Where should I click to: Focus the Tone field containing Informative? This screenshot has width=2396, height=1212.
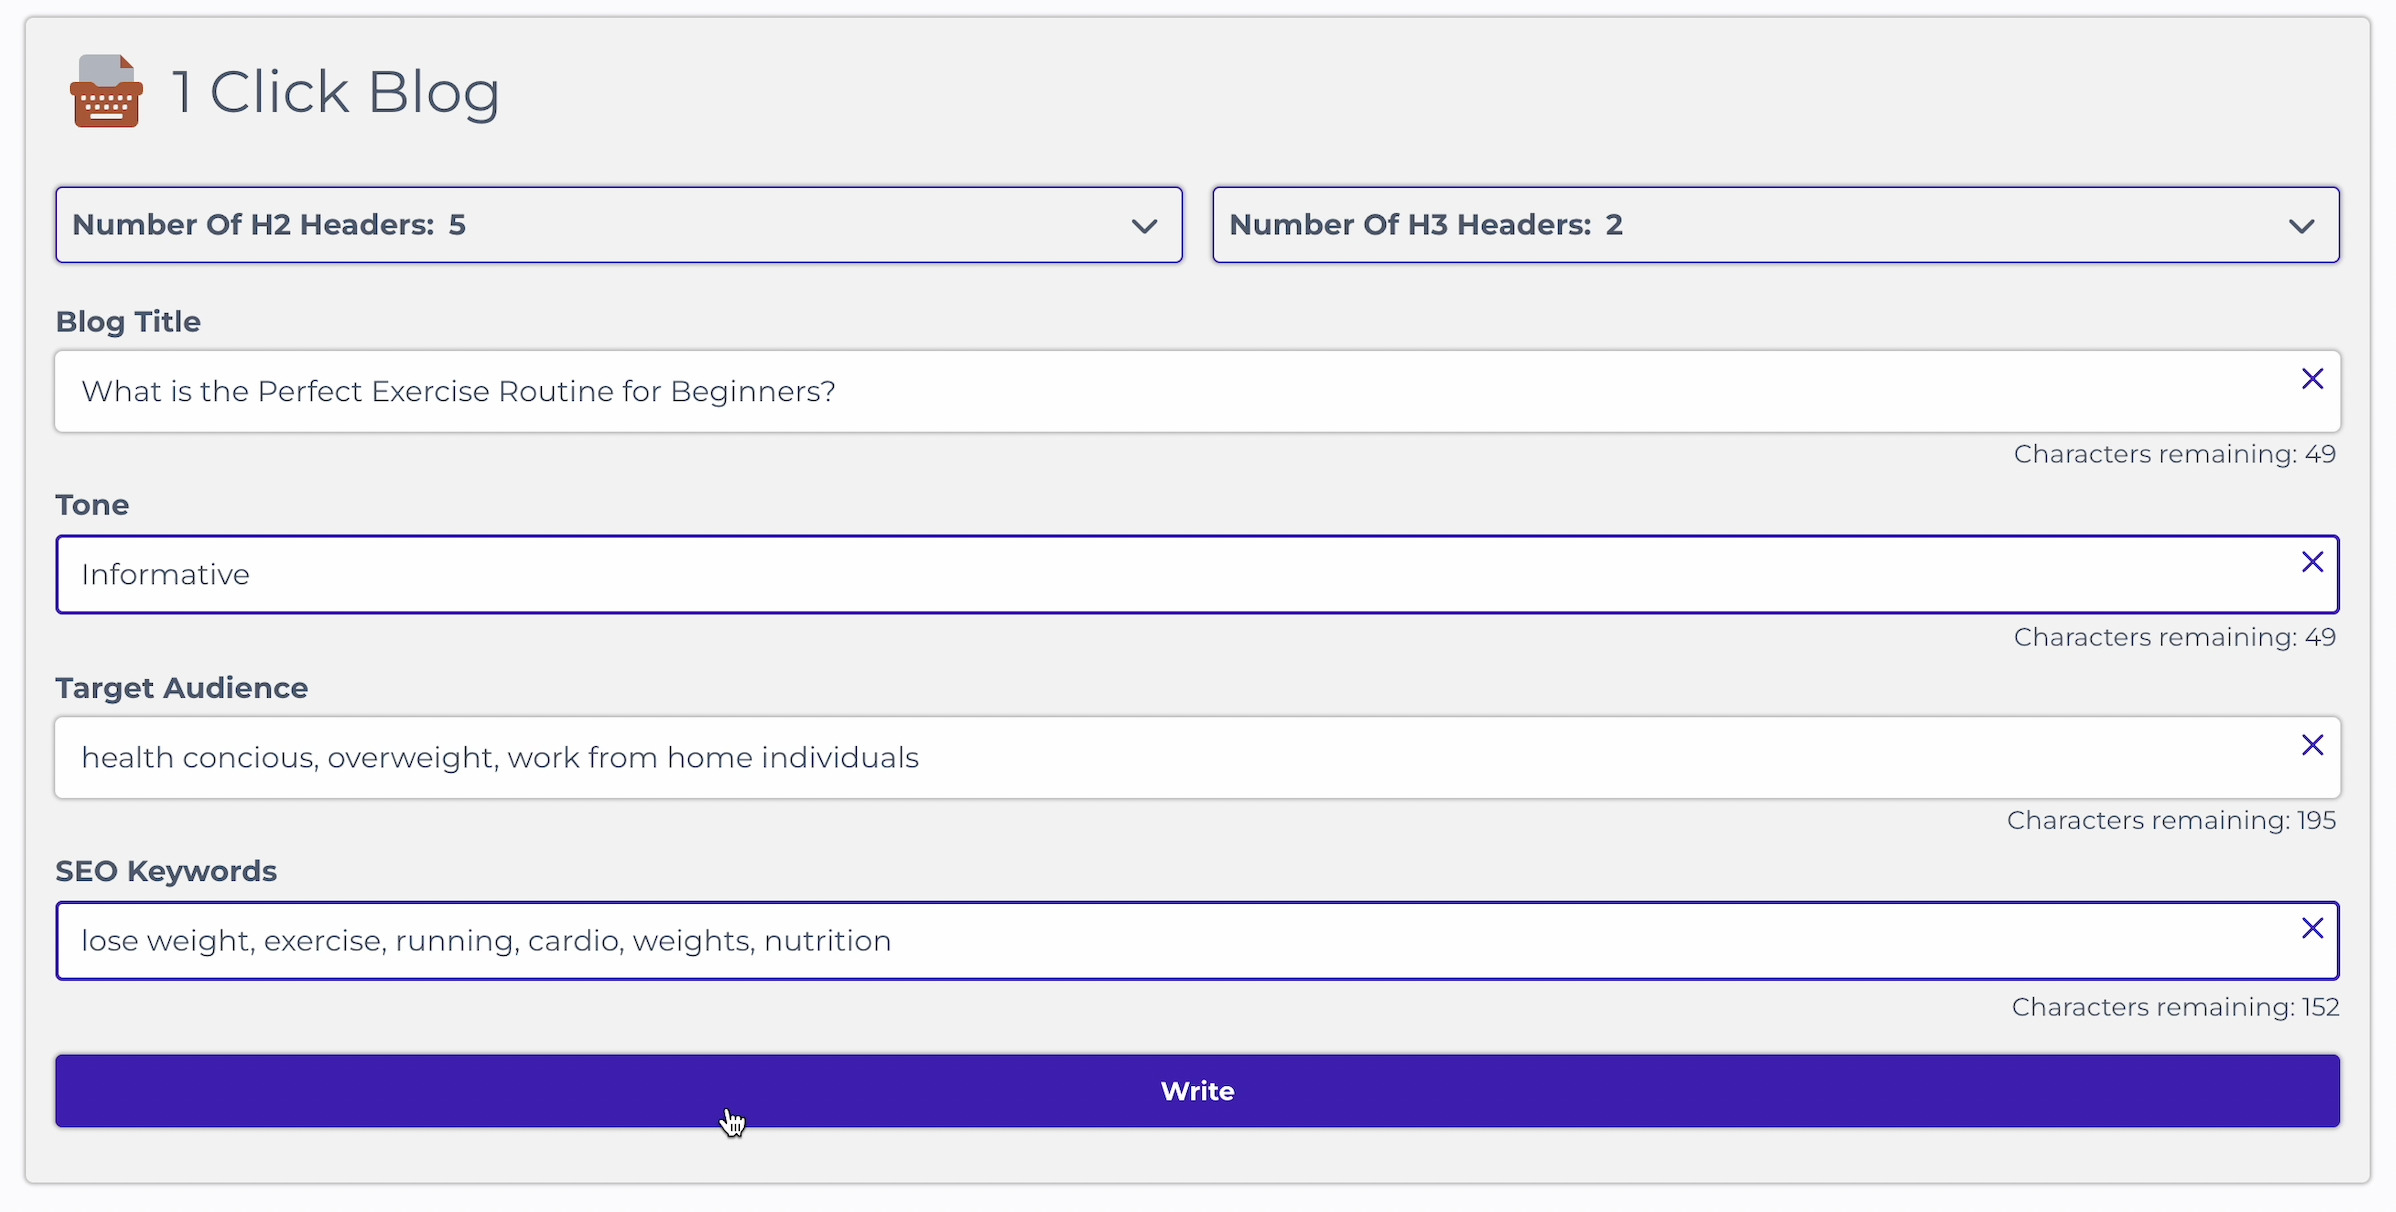(1197, 574)
